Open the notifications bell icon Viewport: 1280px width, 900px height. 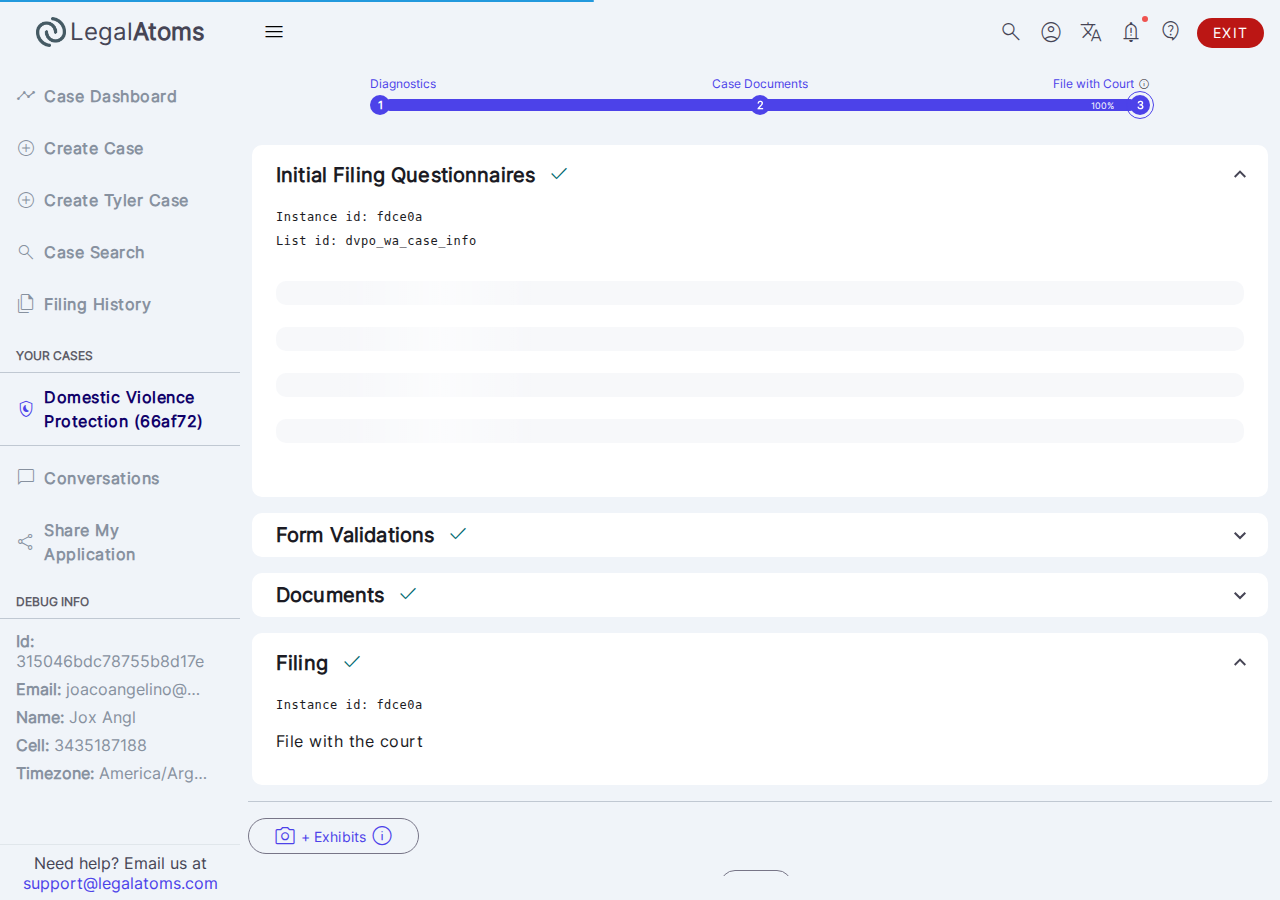[1131, 32]
